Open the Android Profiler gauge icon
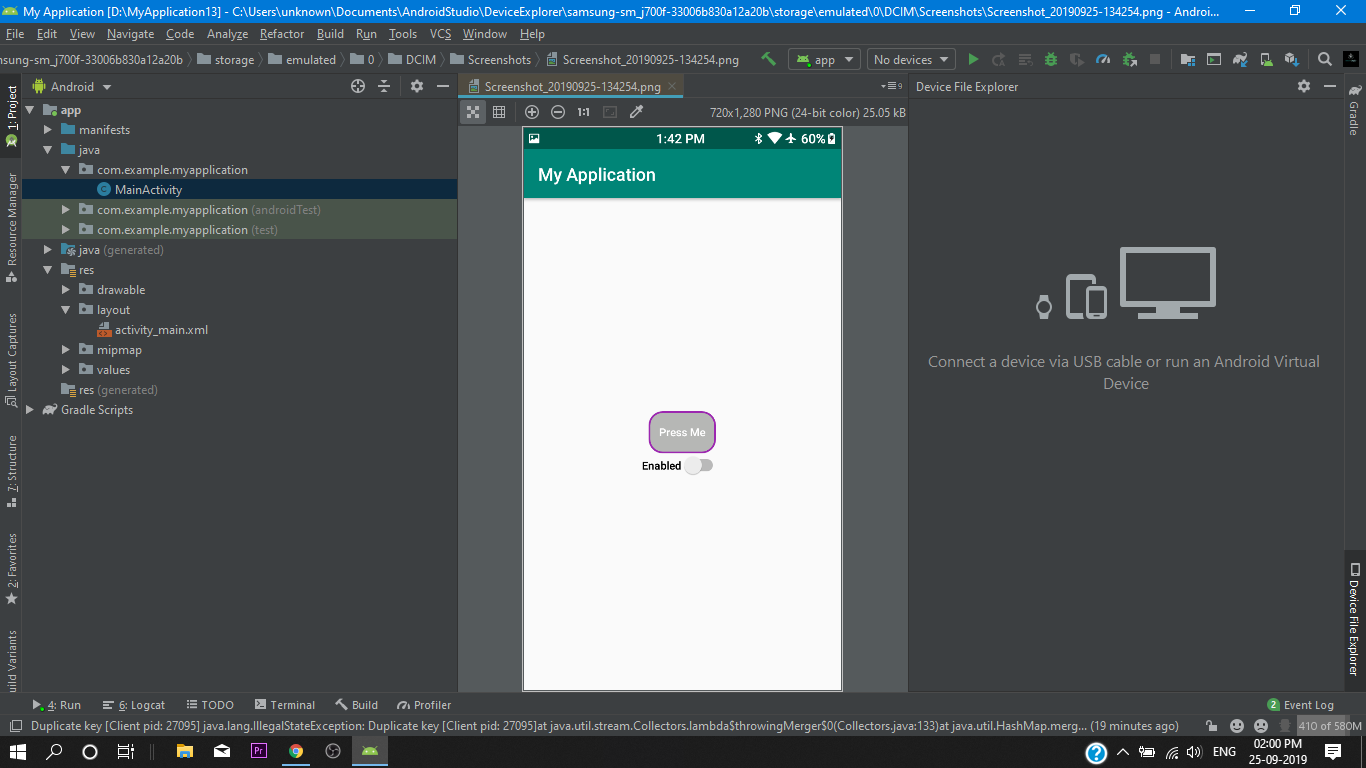This screenshot has height=768, width=1366. [1103, 60]
